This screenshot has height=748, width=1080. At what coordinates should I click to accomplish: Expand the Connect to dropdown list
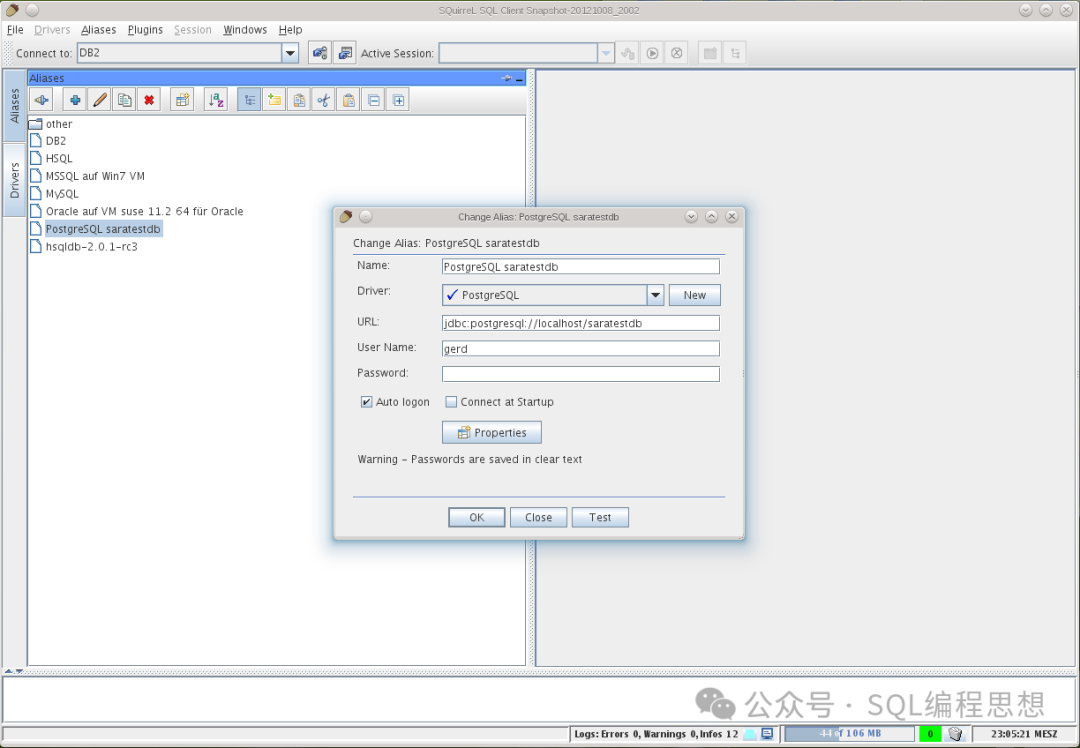290,53
